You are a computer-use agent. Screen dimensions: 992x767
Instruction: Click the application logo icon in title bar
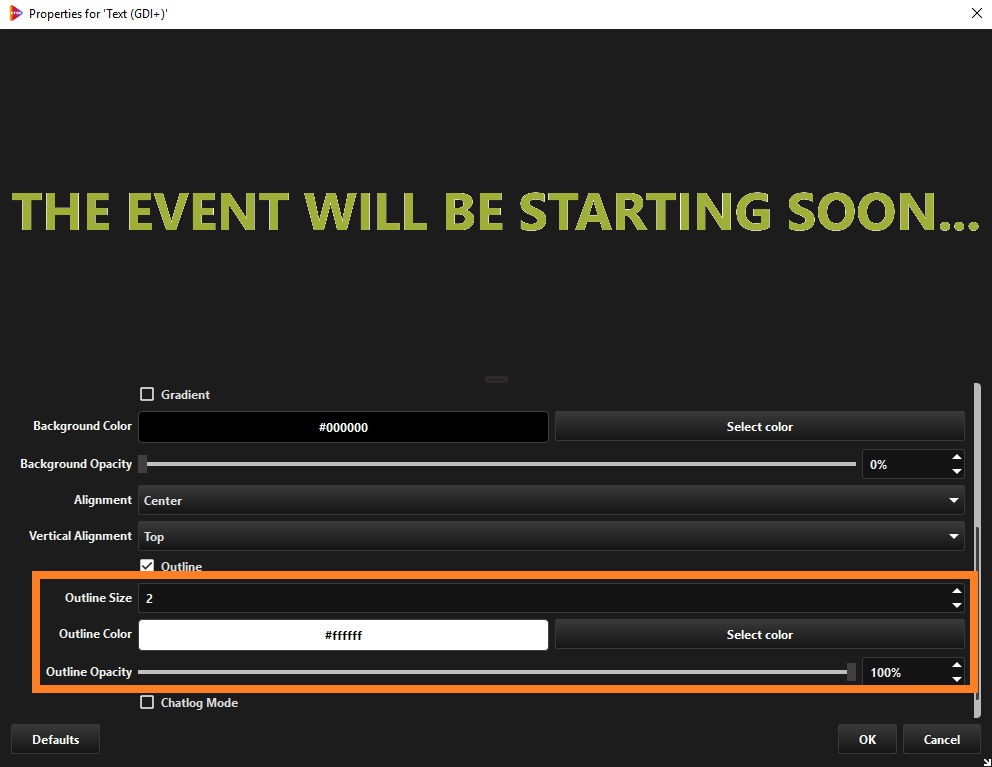[x=15, y=13]
